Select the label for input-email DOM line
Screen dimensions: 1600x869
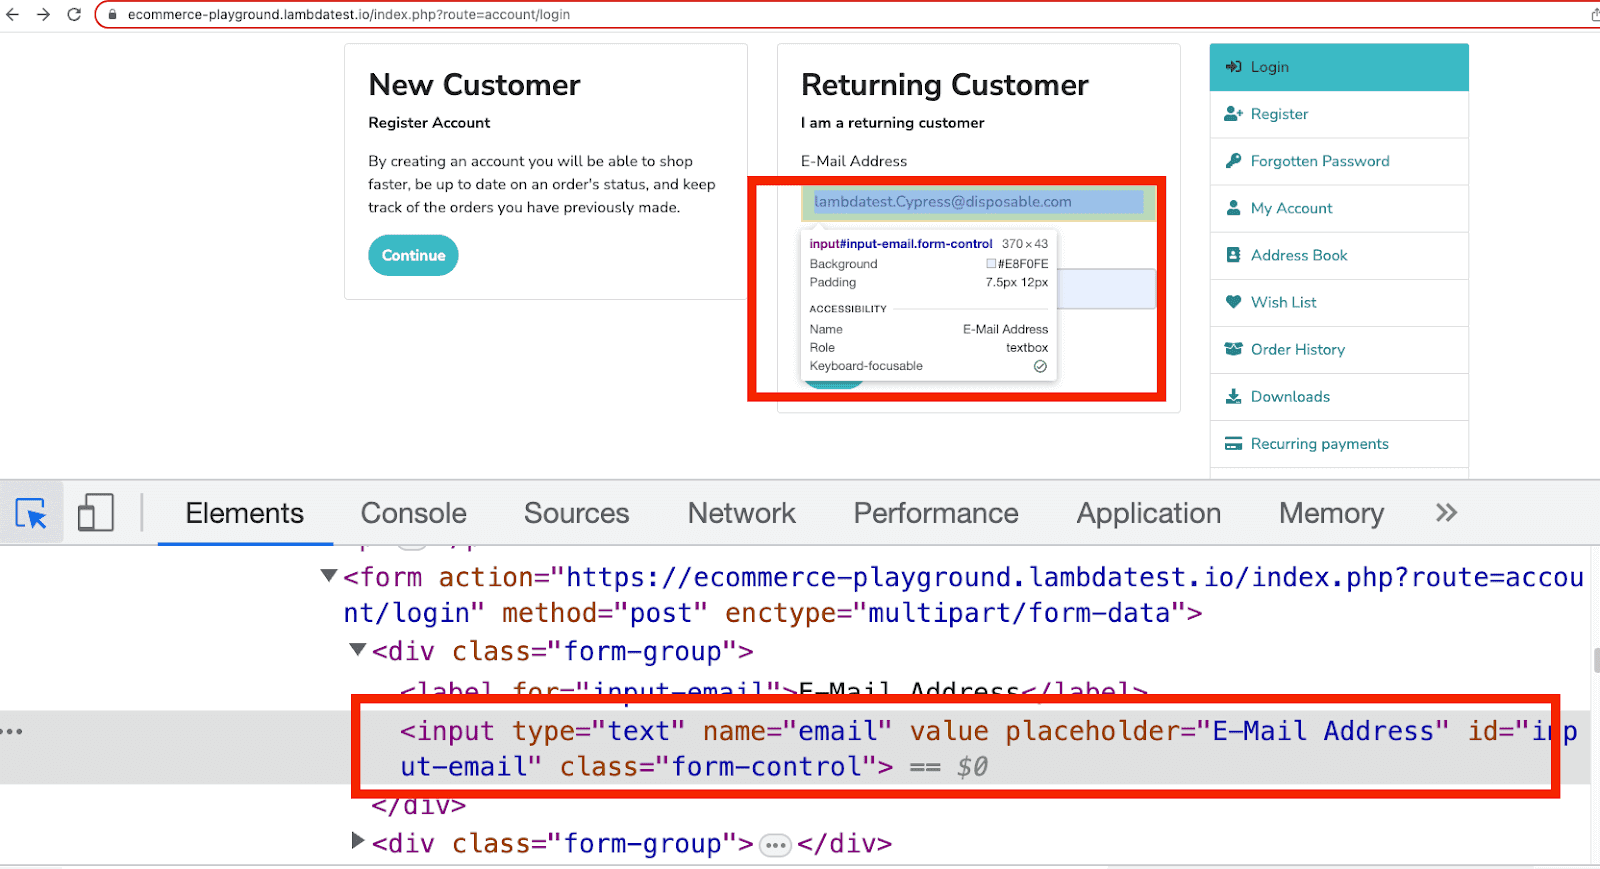773,690
